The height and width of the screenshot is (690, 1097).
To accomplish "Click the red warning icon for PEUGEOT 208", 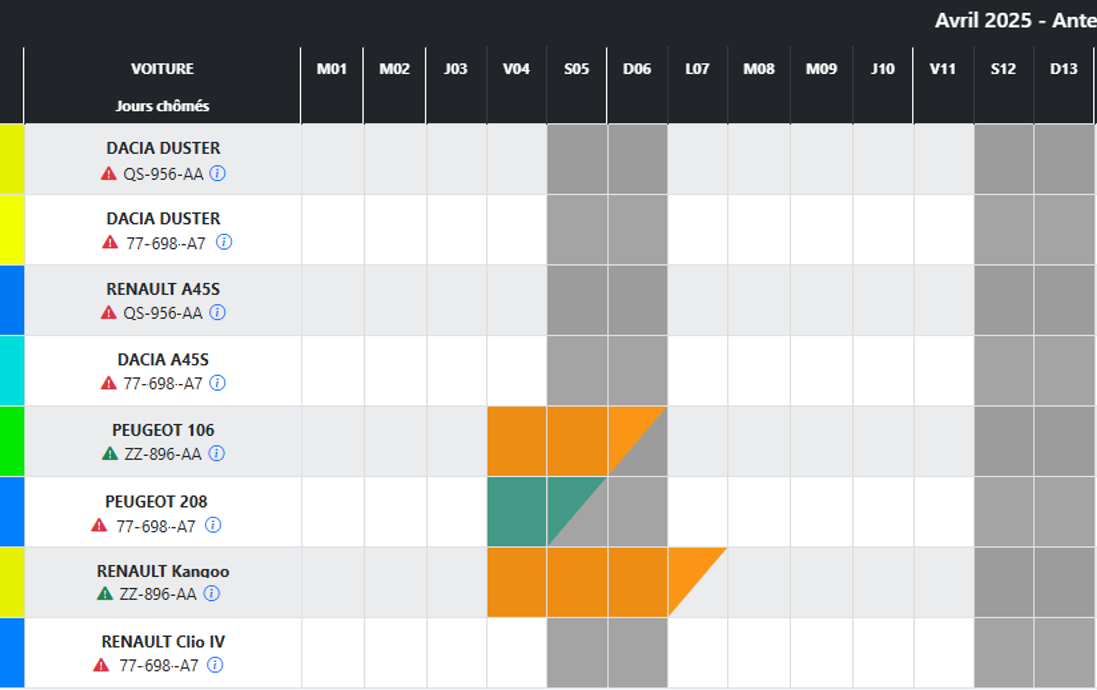I will point(99,526).
